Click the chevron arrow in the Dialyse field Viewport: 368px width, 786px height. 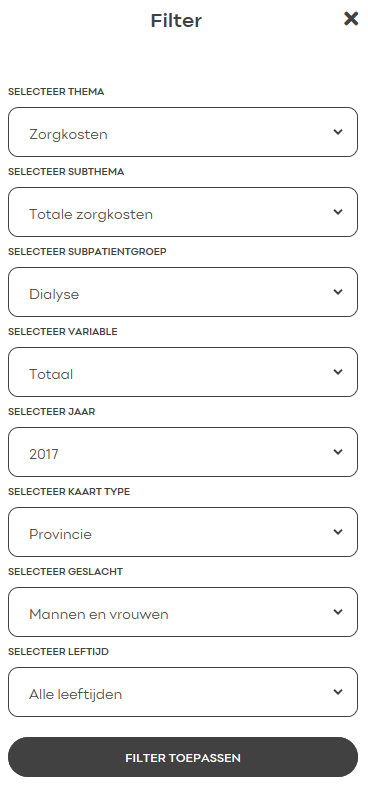(x=338, y=292)
